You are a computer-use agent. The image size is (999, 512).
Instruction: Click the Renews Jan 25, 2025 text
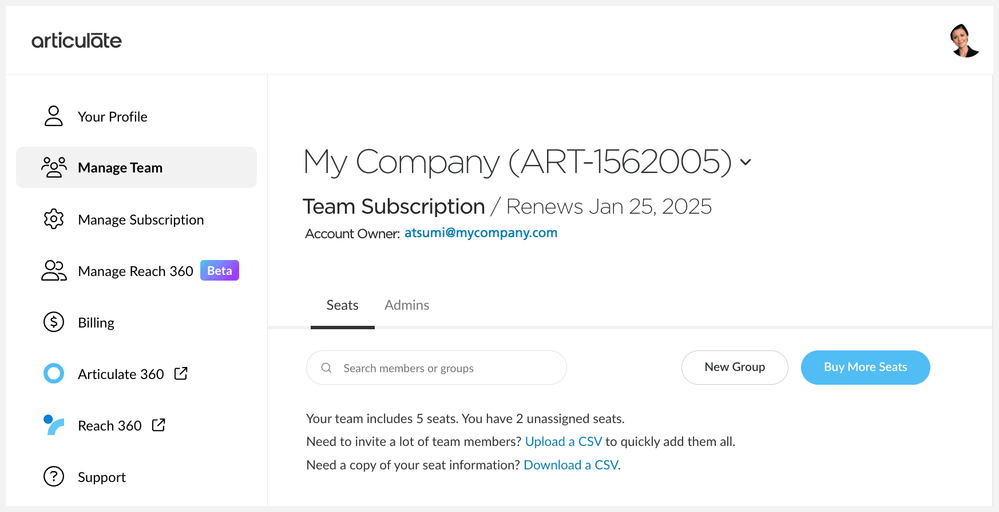pyautogui.click(x=608, y=207)
